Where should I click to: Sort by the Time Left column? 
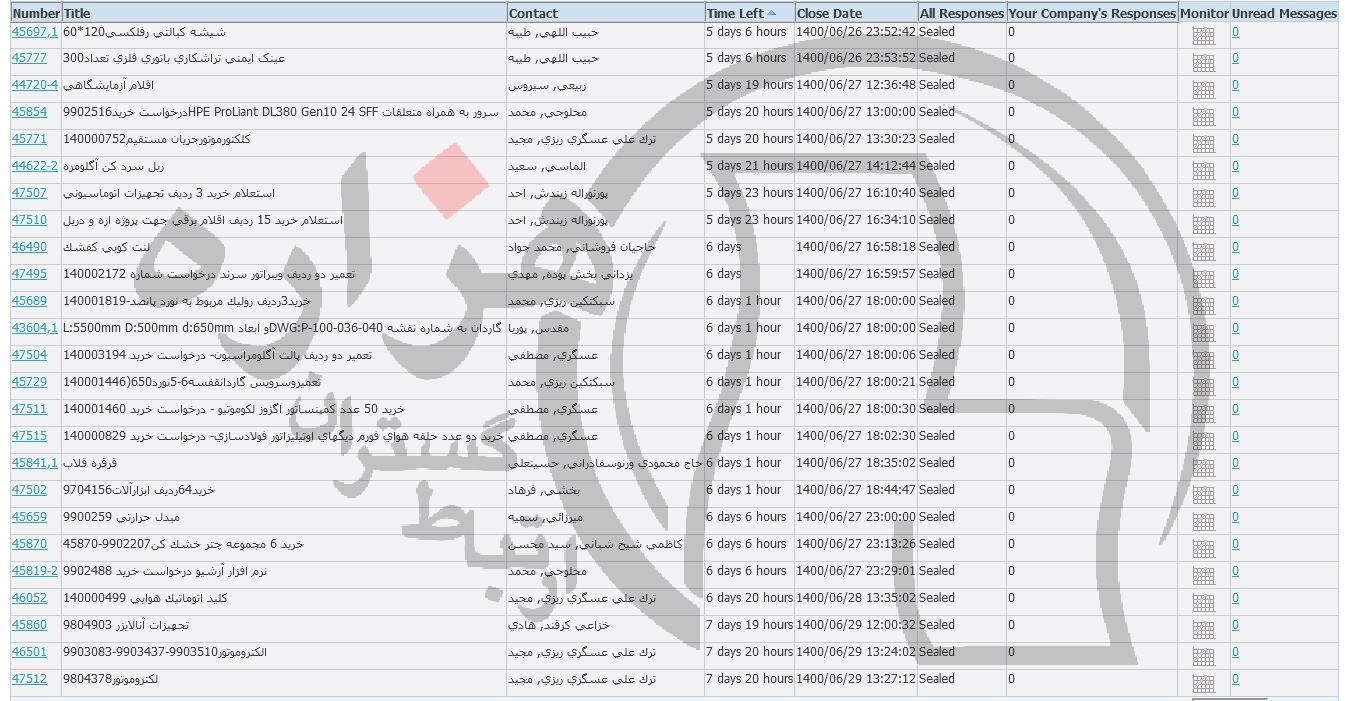tap(734, 13)
